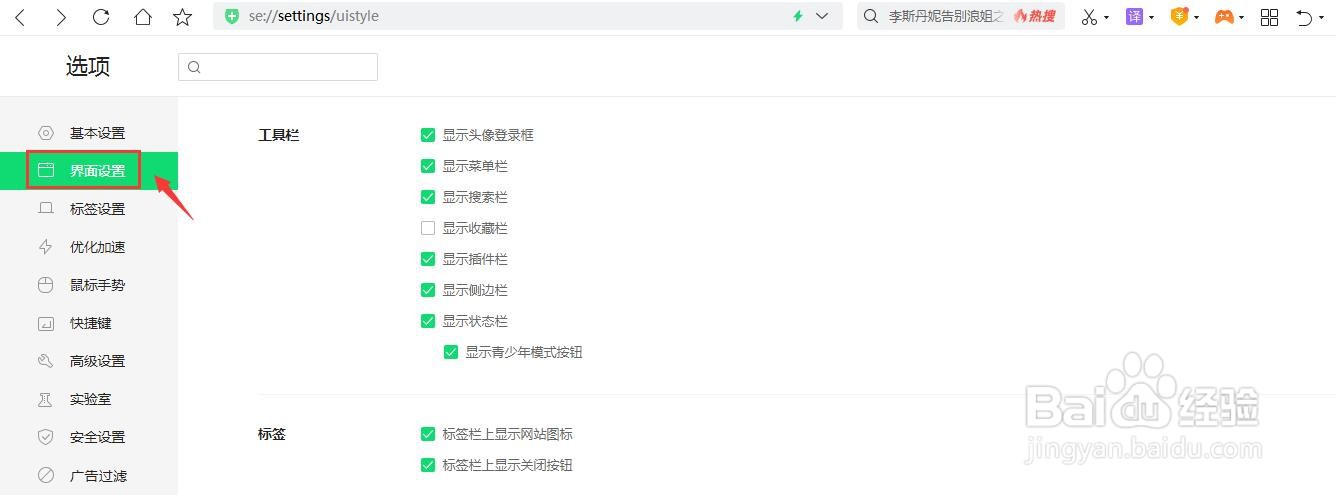
Task: Reload the current page
Action: pos(101,17)
